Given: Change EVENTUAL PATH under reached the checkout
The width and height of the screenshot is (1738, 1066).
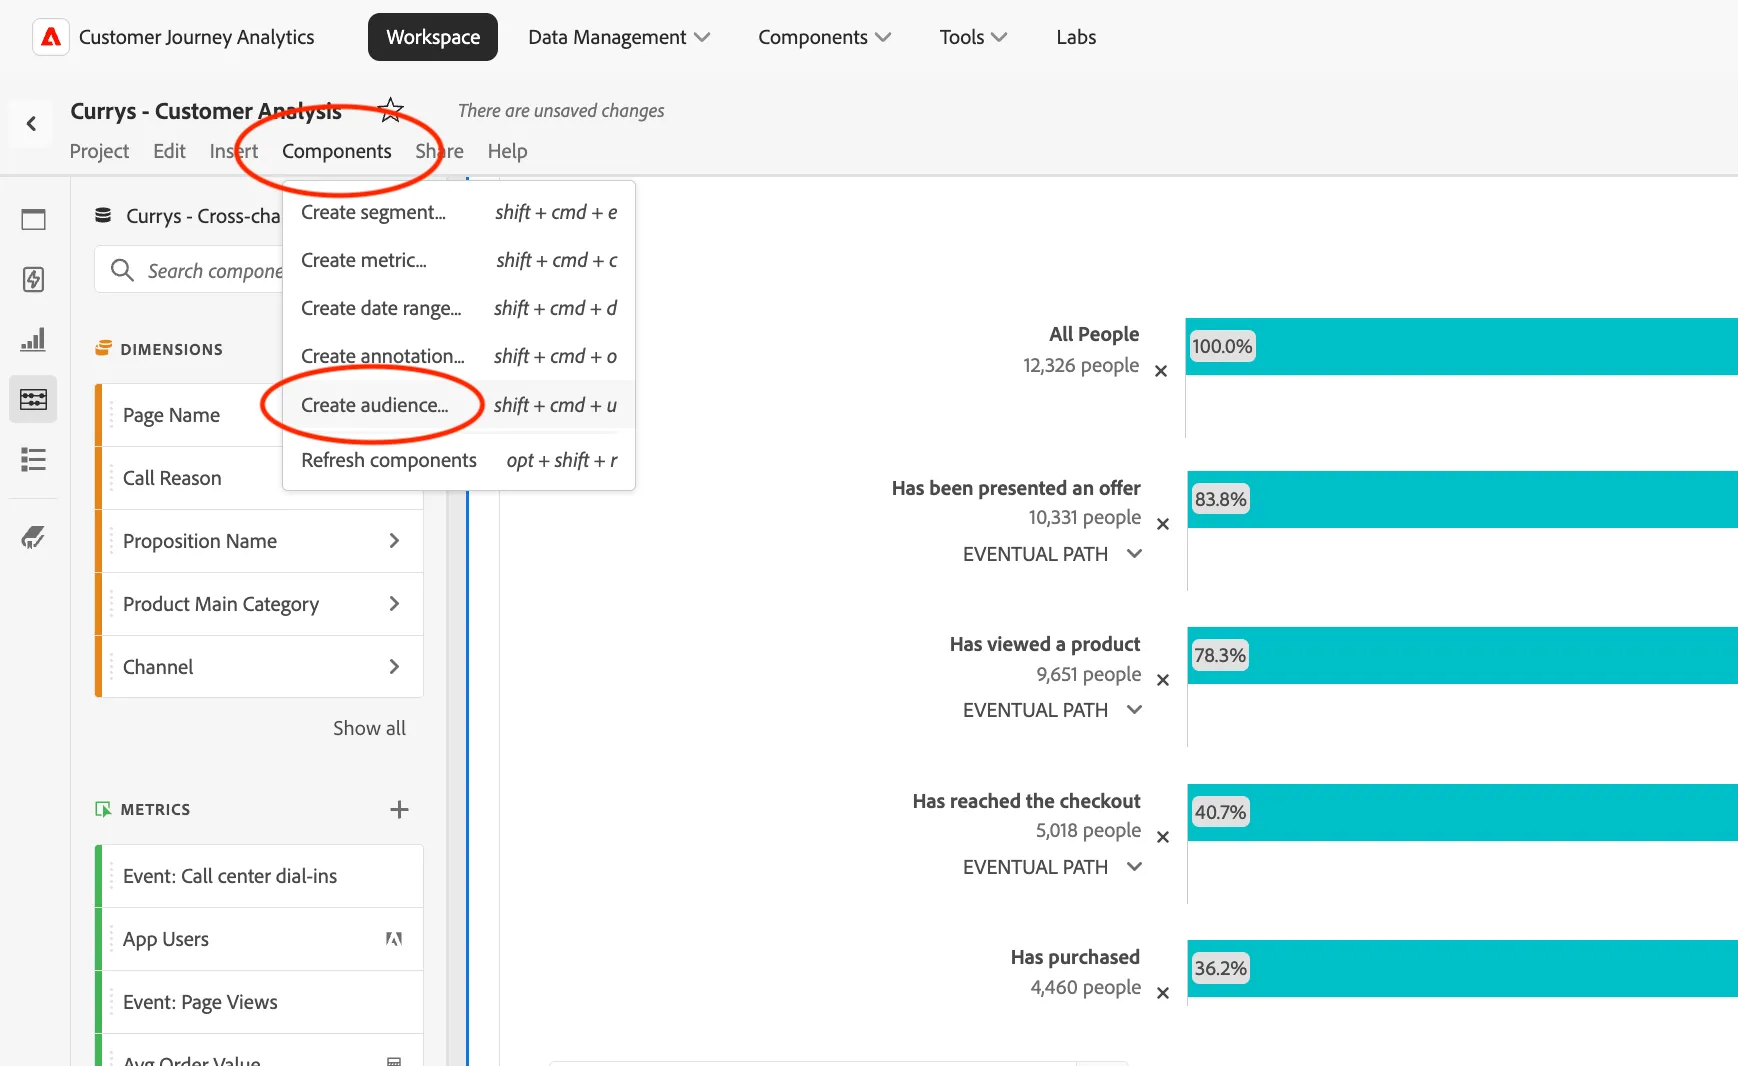Looking at the screenshot, I should pos(1052,867).
